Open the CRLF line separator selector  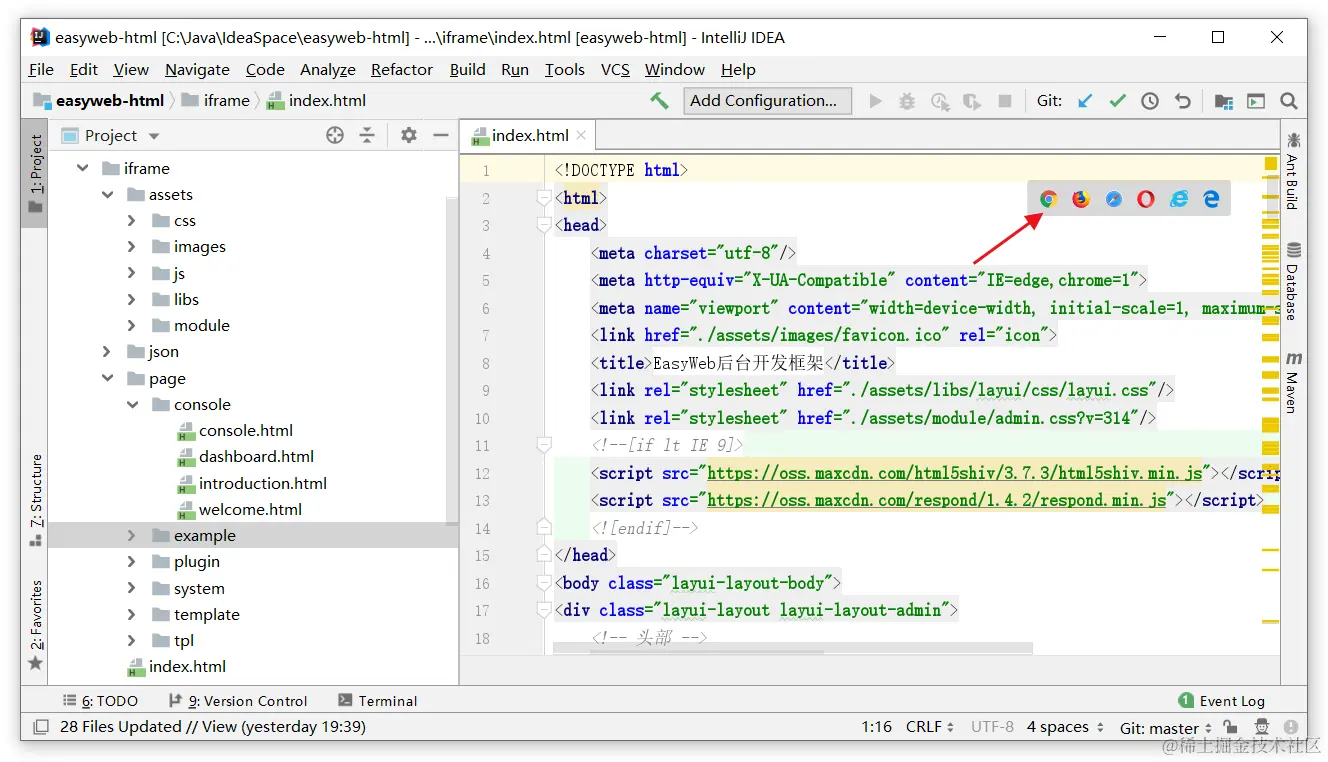[930, 727]
